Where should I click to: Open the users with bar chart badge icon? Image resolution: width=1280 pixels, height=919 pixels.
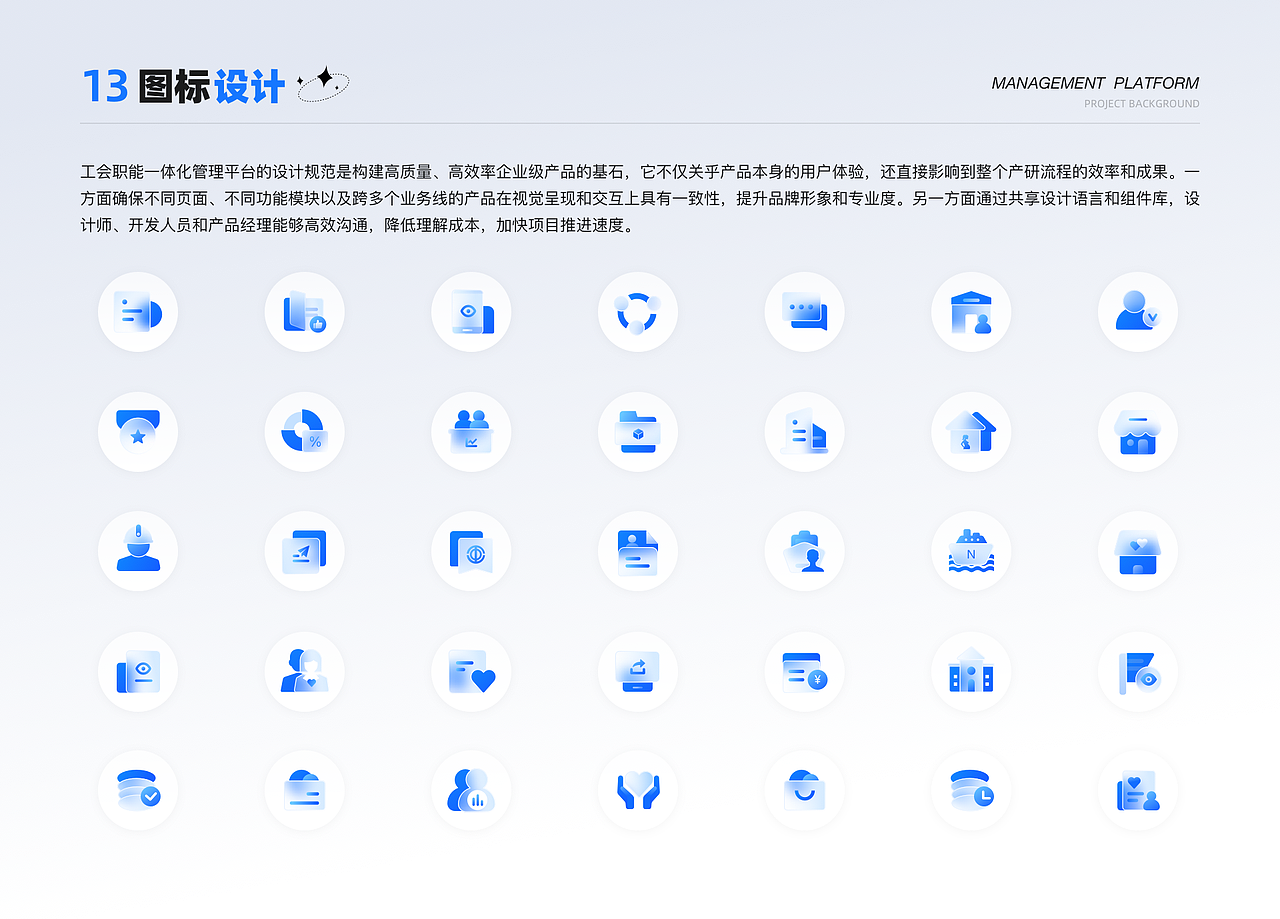(471, 790)
